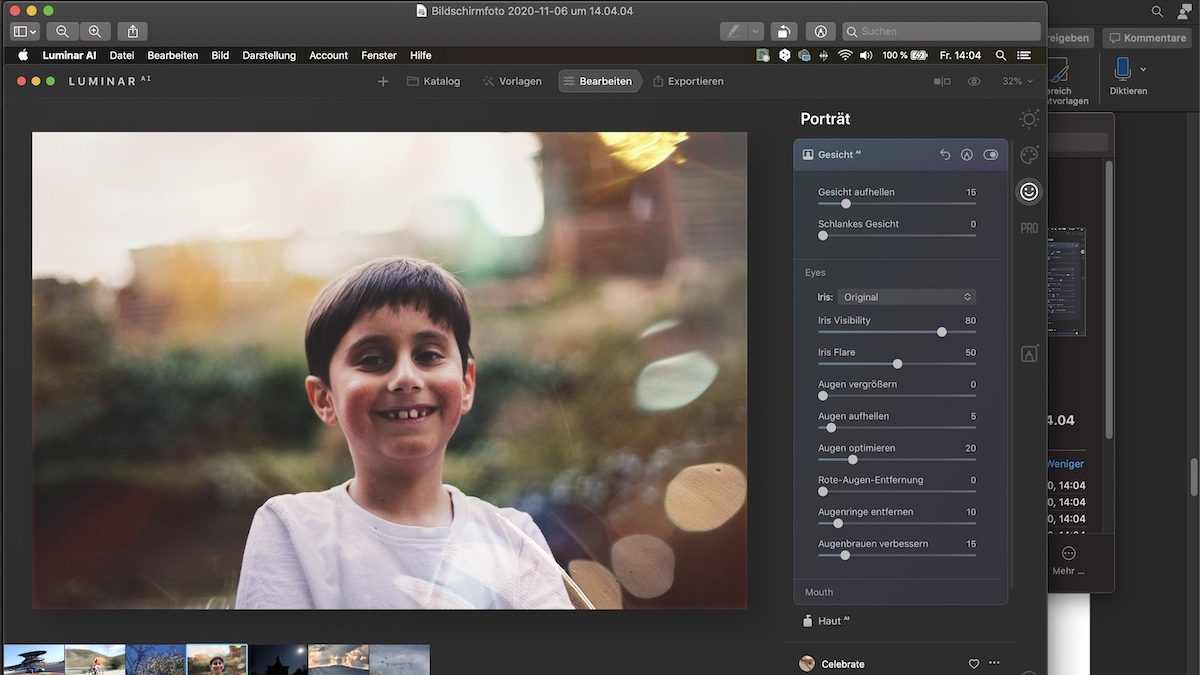The height and width of the screenshot is (675, 1200).
Task: Open the Iris Original dropdown
Action: (x=906, y=297)
